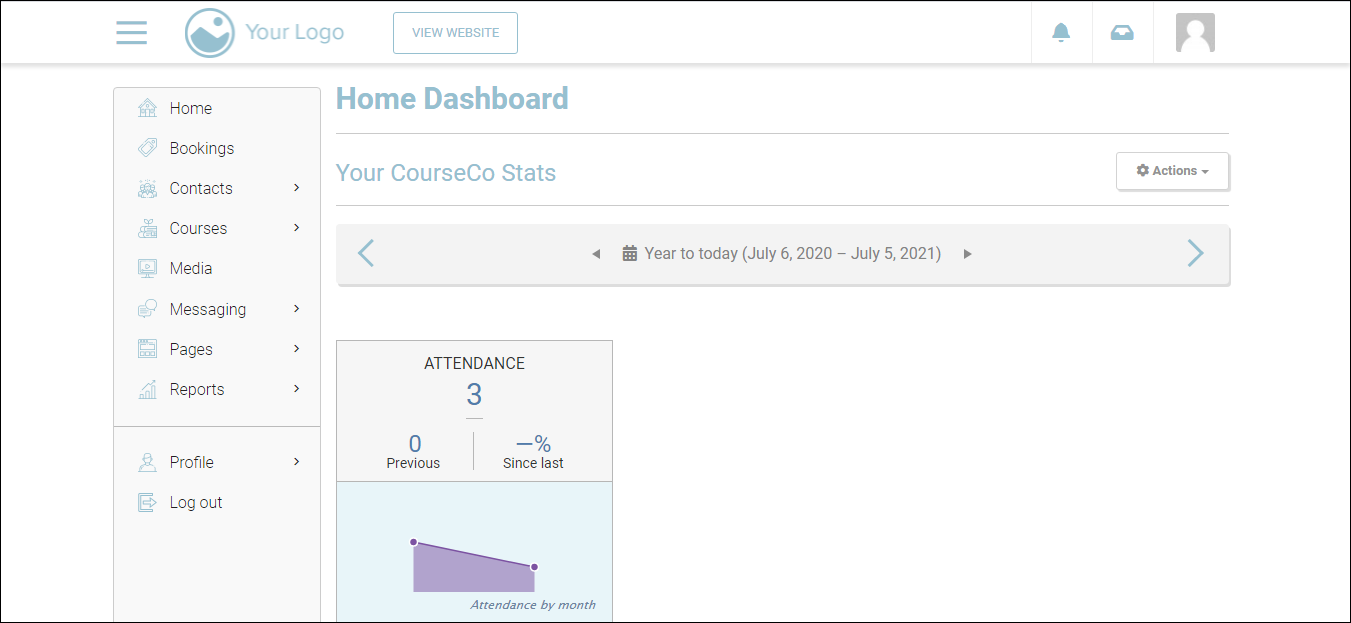Viewport: 1351px width, 623px height.
Task: Expand the Courses submenu chevron
Action: (297, 228)
